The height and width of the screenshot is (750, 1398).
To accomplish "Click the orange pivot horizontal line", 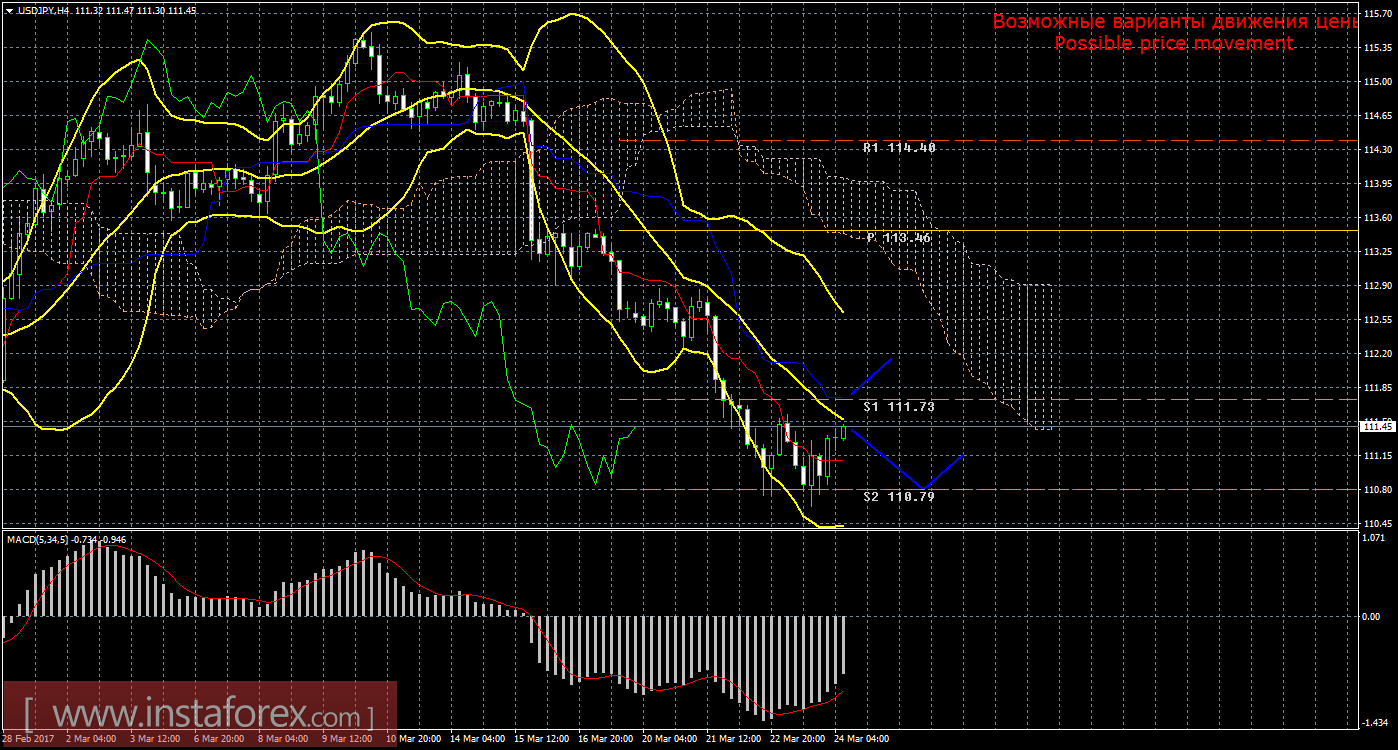I will [x=1100, y=230].
